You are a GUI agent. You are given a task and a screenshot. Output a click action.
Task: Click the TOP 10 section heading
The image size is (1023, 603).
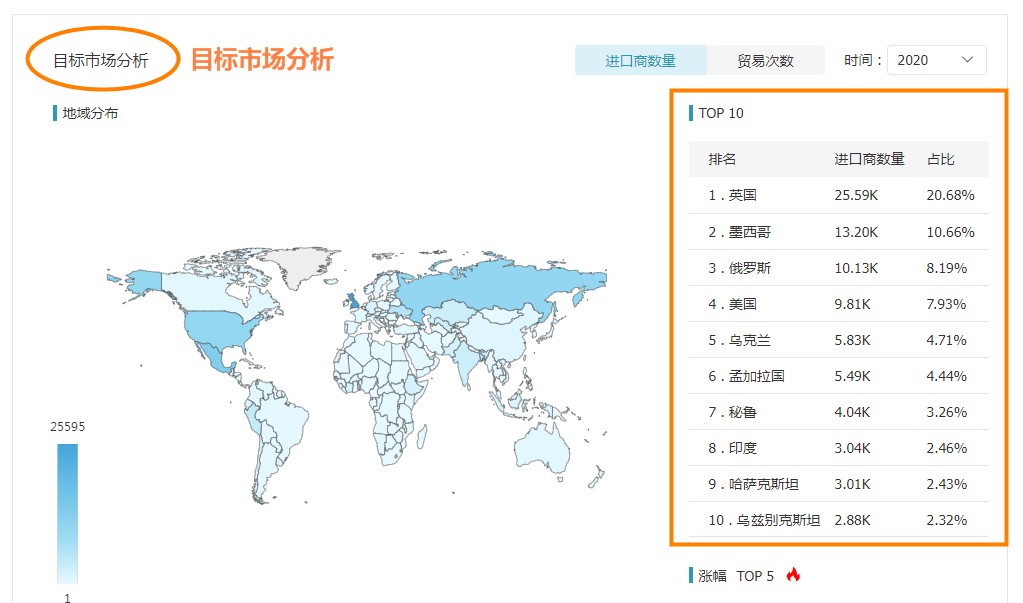[721, 113]
